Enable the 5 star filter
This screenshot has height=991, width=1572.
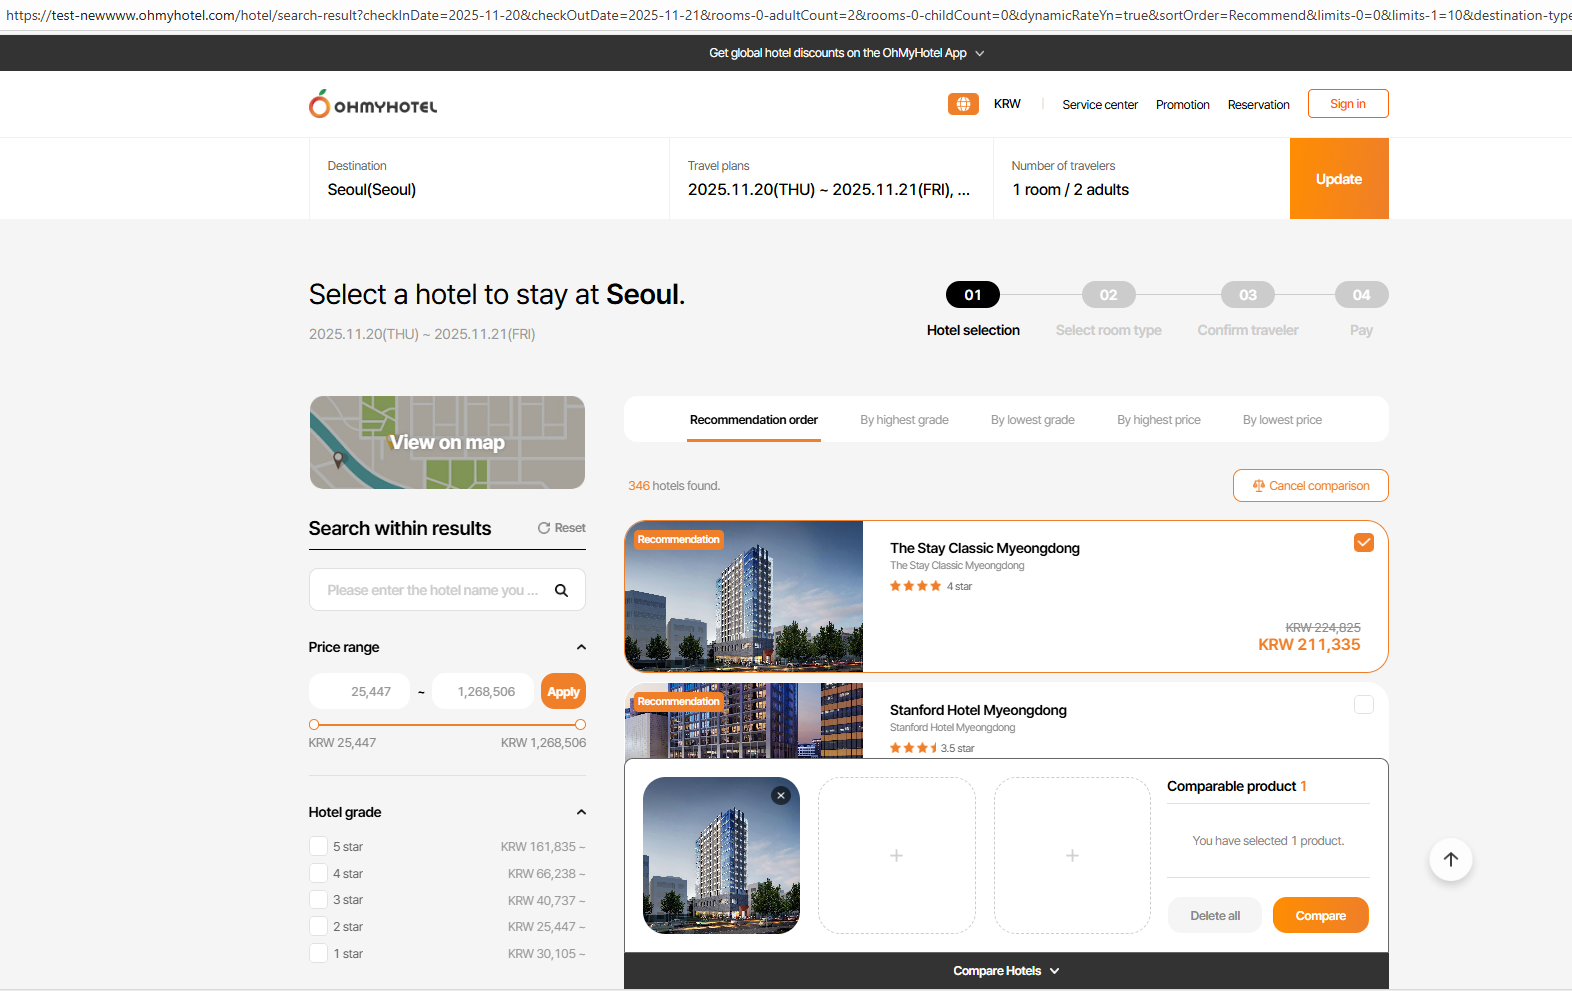tap(319, 847)
